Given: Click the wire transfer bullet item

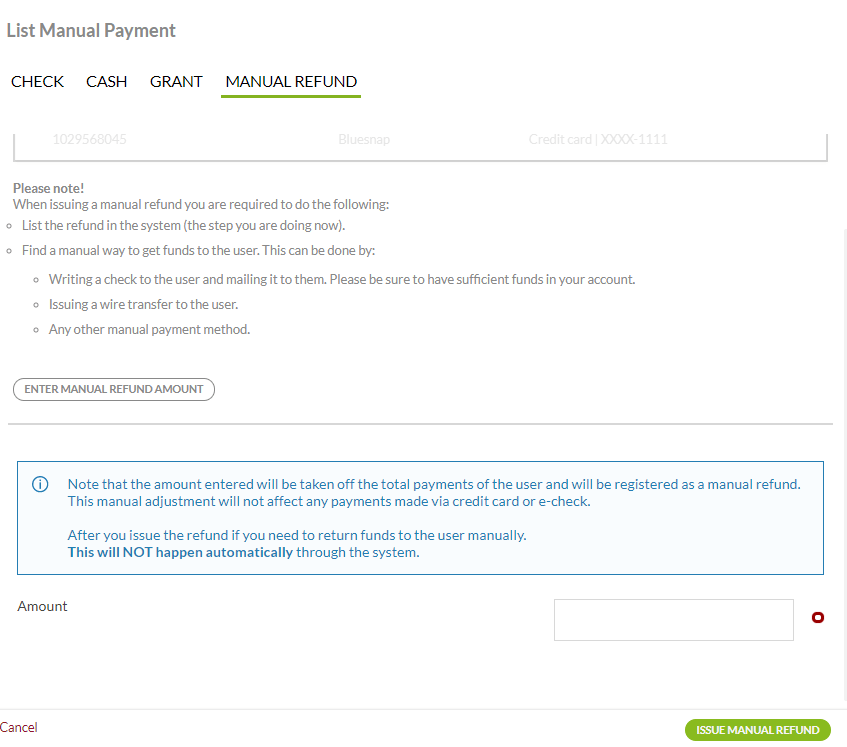Looking at the screenshot, I should [143, 305].
